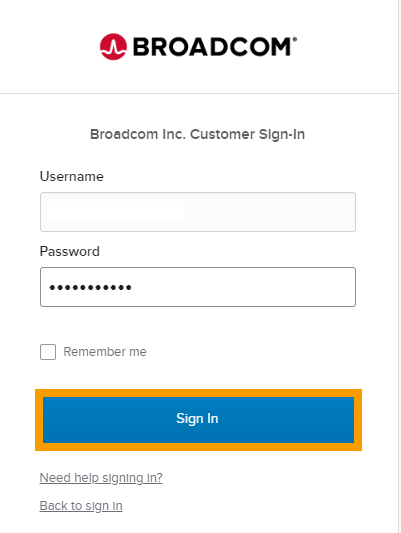Click the whited-out username value
The width and height of the screenshot is (401, 533).
(115, 210)
